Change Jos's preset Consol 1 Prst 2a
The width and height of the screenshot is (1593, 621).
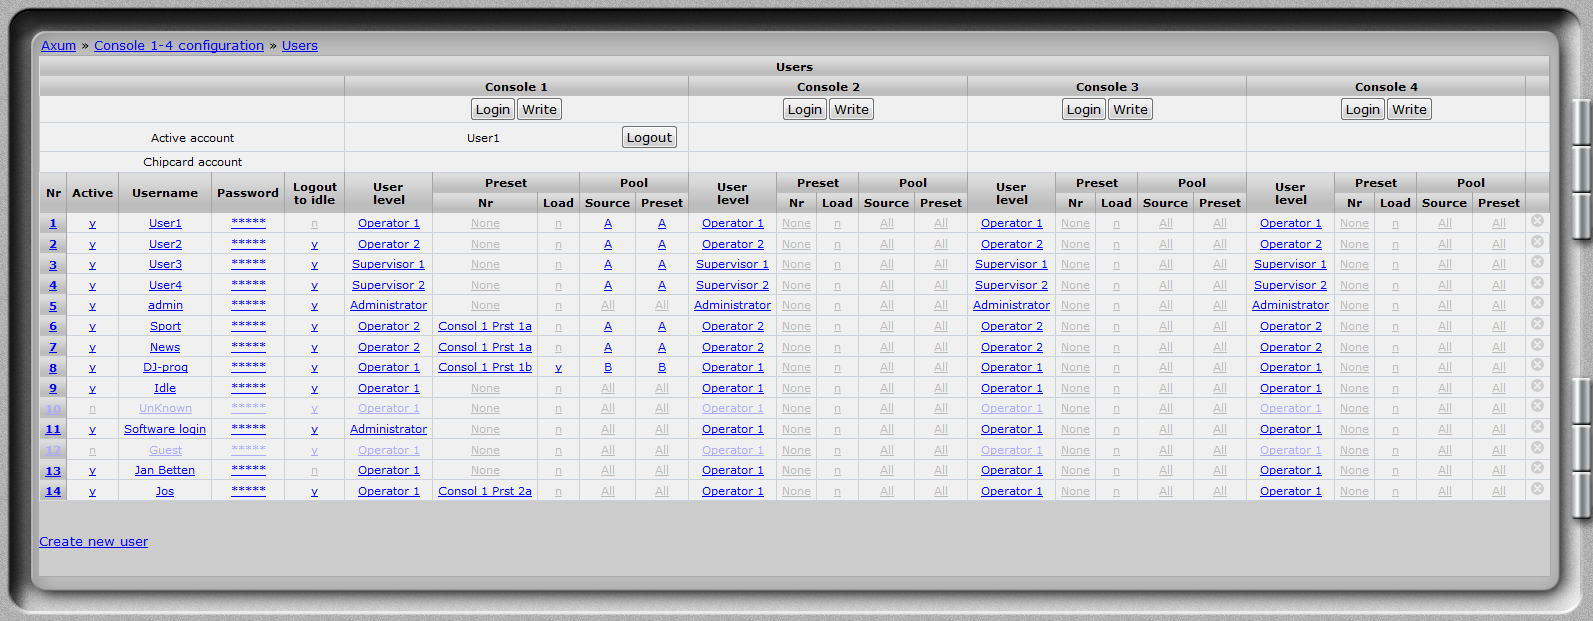coord(485,492)
